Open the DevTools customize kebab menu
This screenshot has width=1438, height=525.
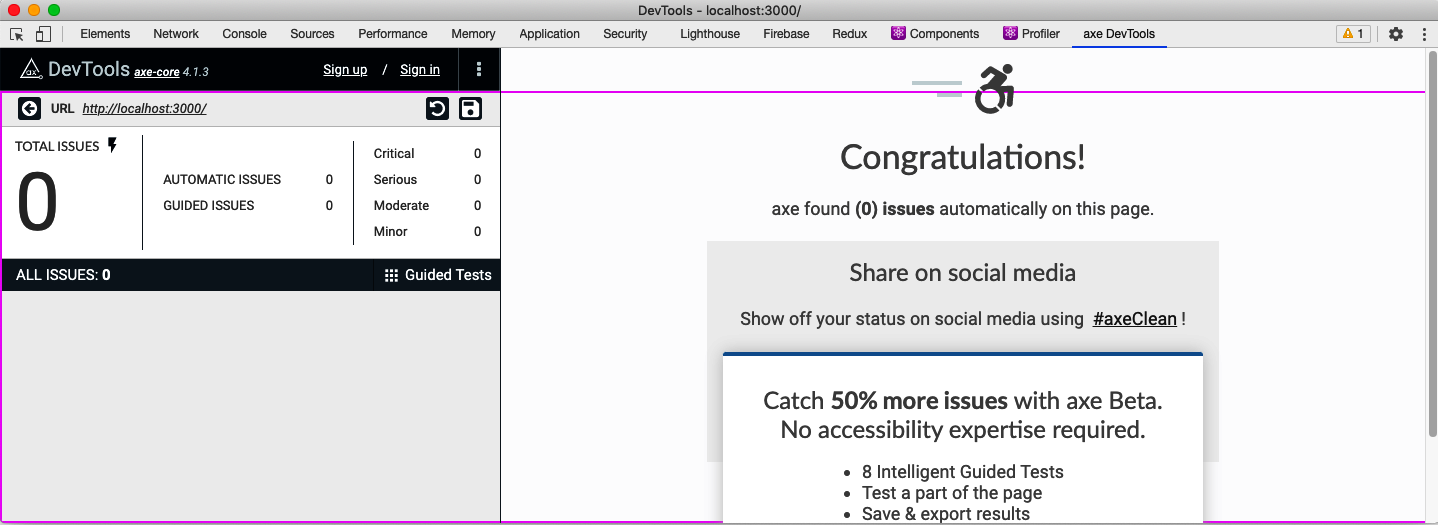(1424, 34)
